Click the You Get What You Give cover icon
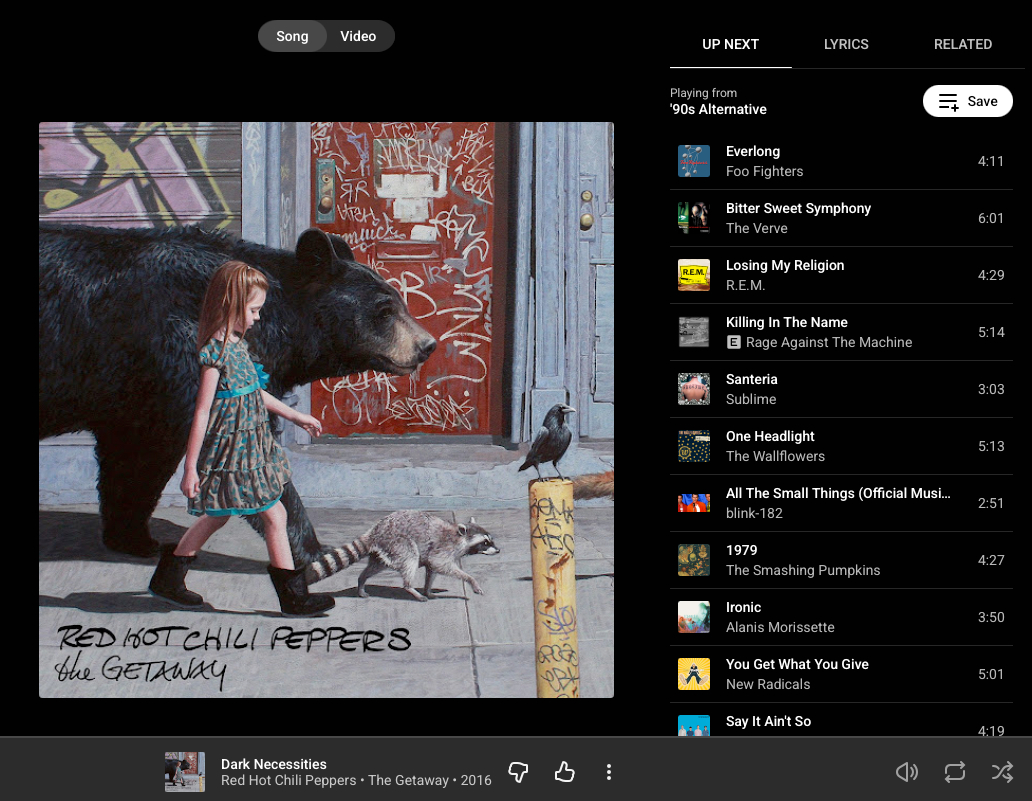1032x801 pixels. (693, 674)
